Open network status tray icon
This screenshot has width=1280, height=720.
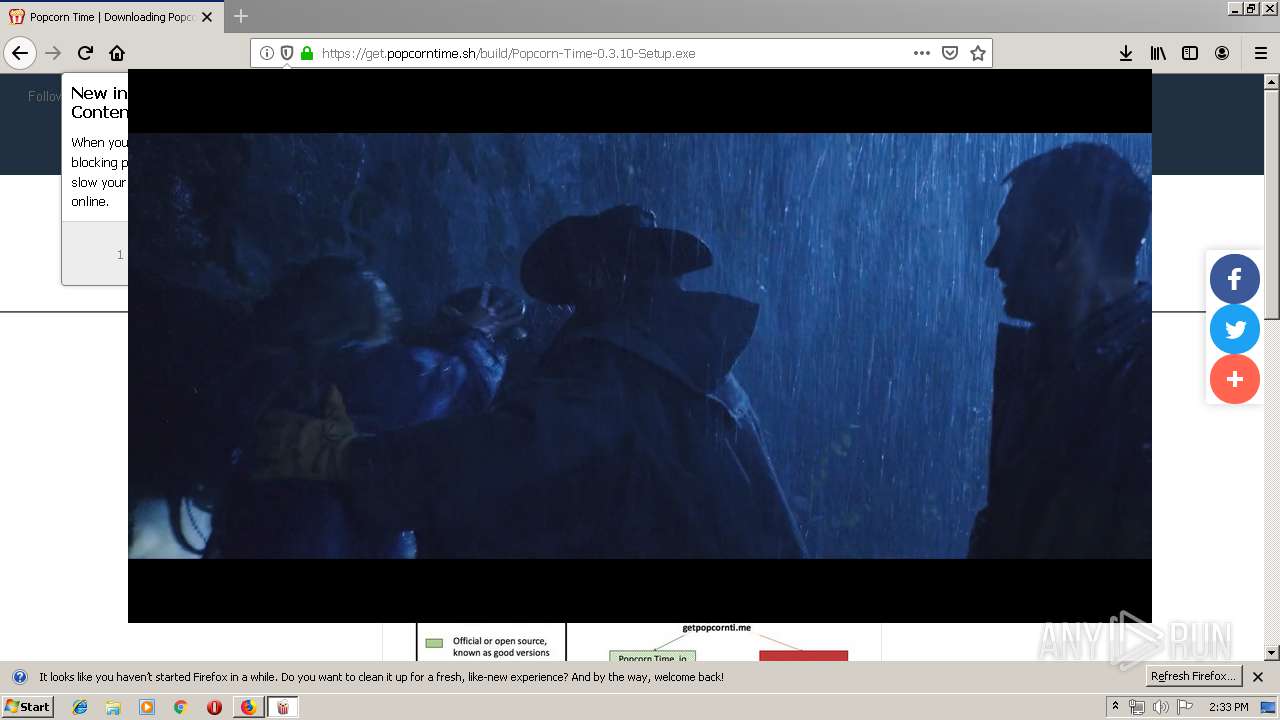click(x=1137, y=707)
